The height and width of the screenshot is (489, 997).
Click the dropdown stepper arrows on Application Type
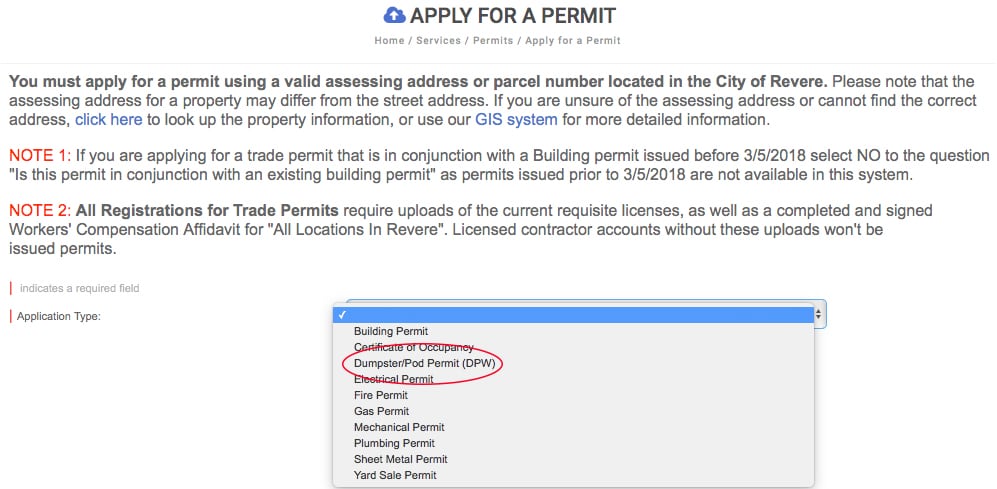coord(818,314)
